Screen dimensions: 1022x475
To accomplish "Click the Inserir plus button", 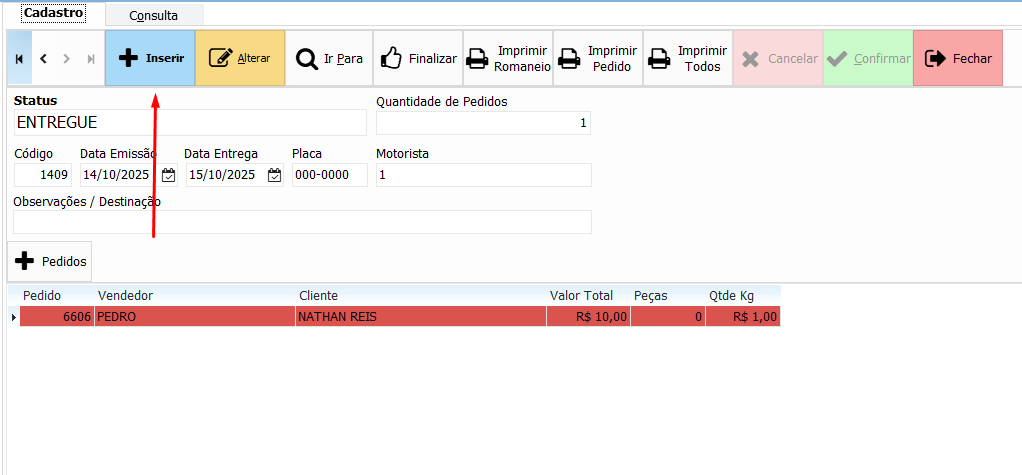I will (150, 58).
